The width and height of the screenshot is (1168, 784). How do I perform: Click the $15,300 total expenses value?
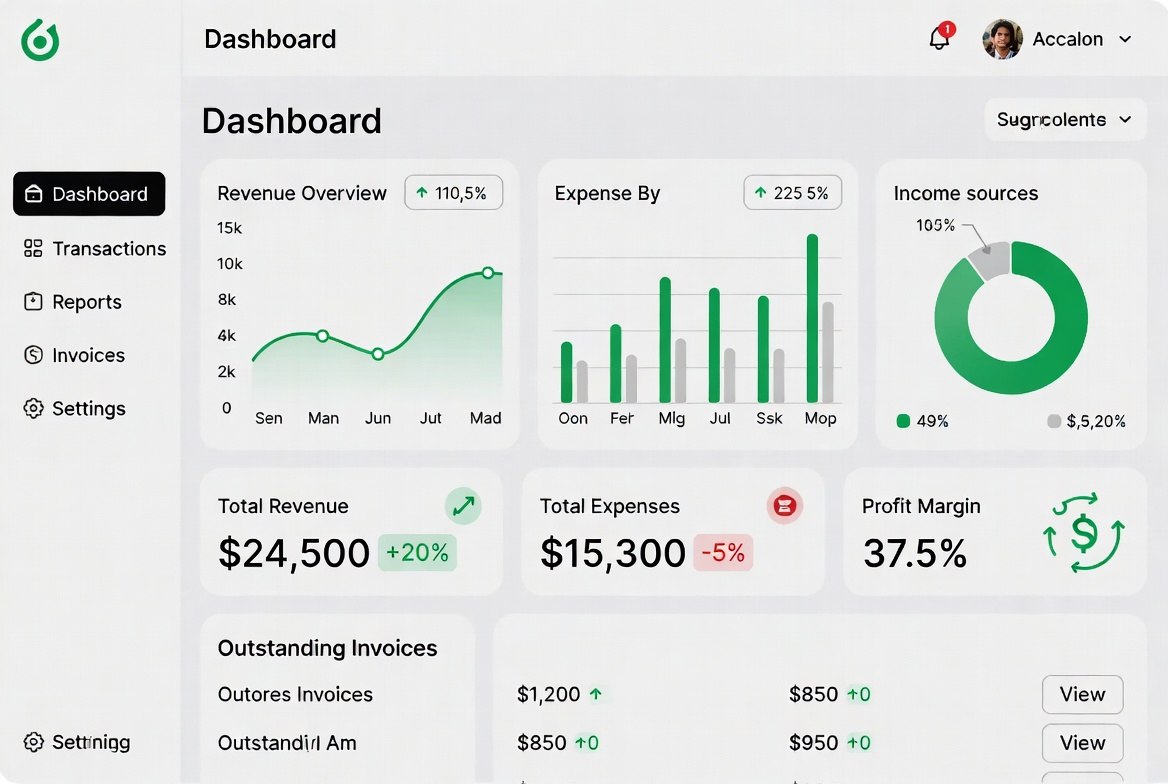(612, 553)
